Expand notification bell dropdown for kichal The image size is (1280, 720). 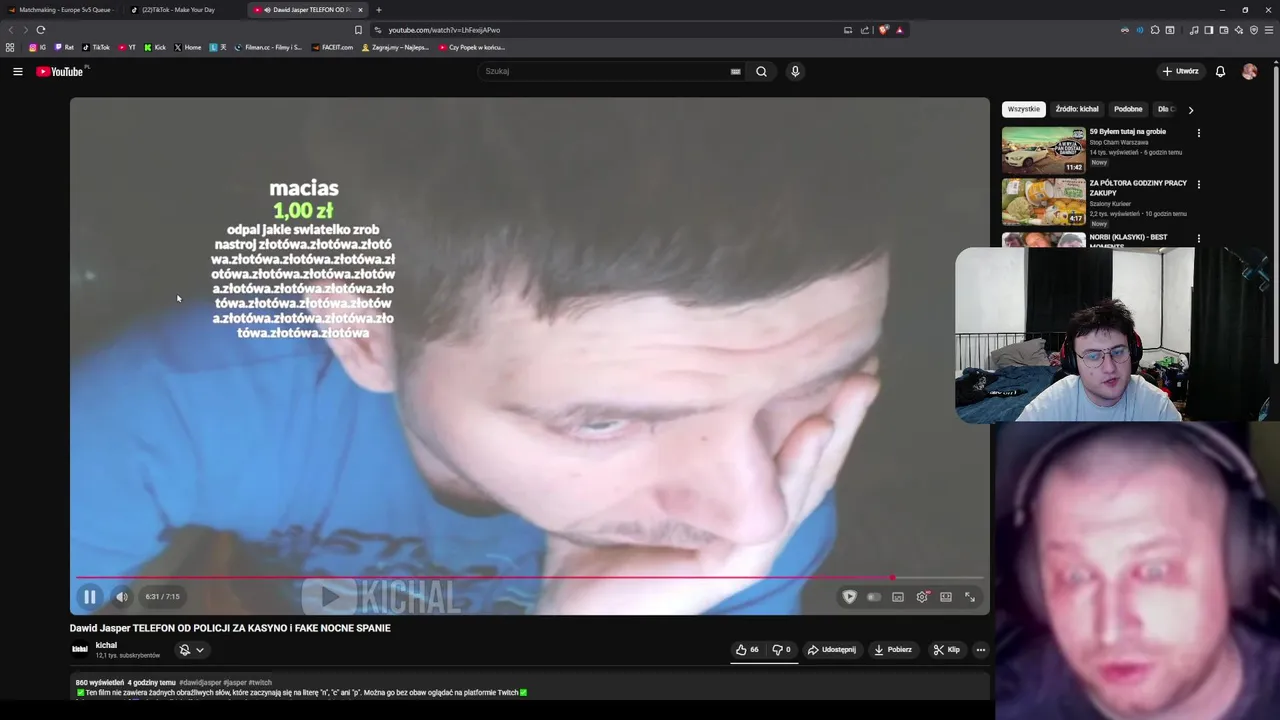pyautogui.click(x=190, y=650)
